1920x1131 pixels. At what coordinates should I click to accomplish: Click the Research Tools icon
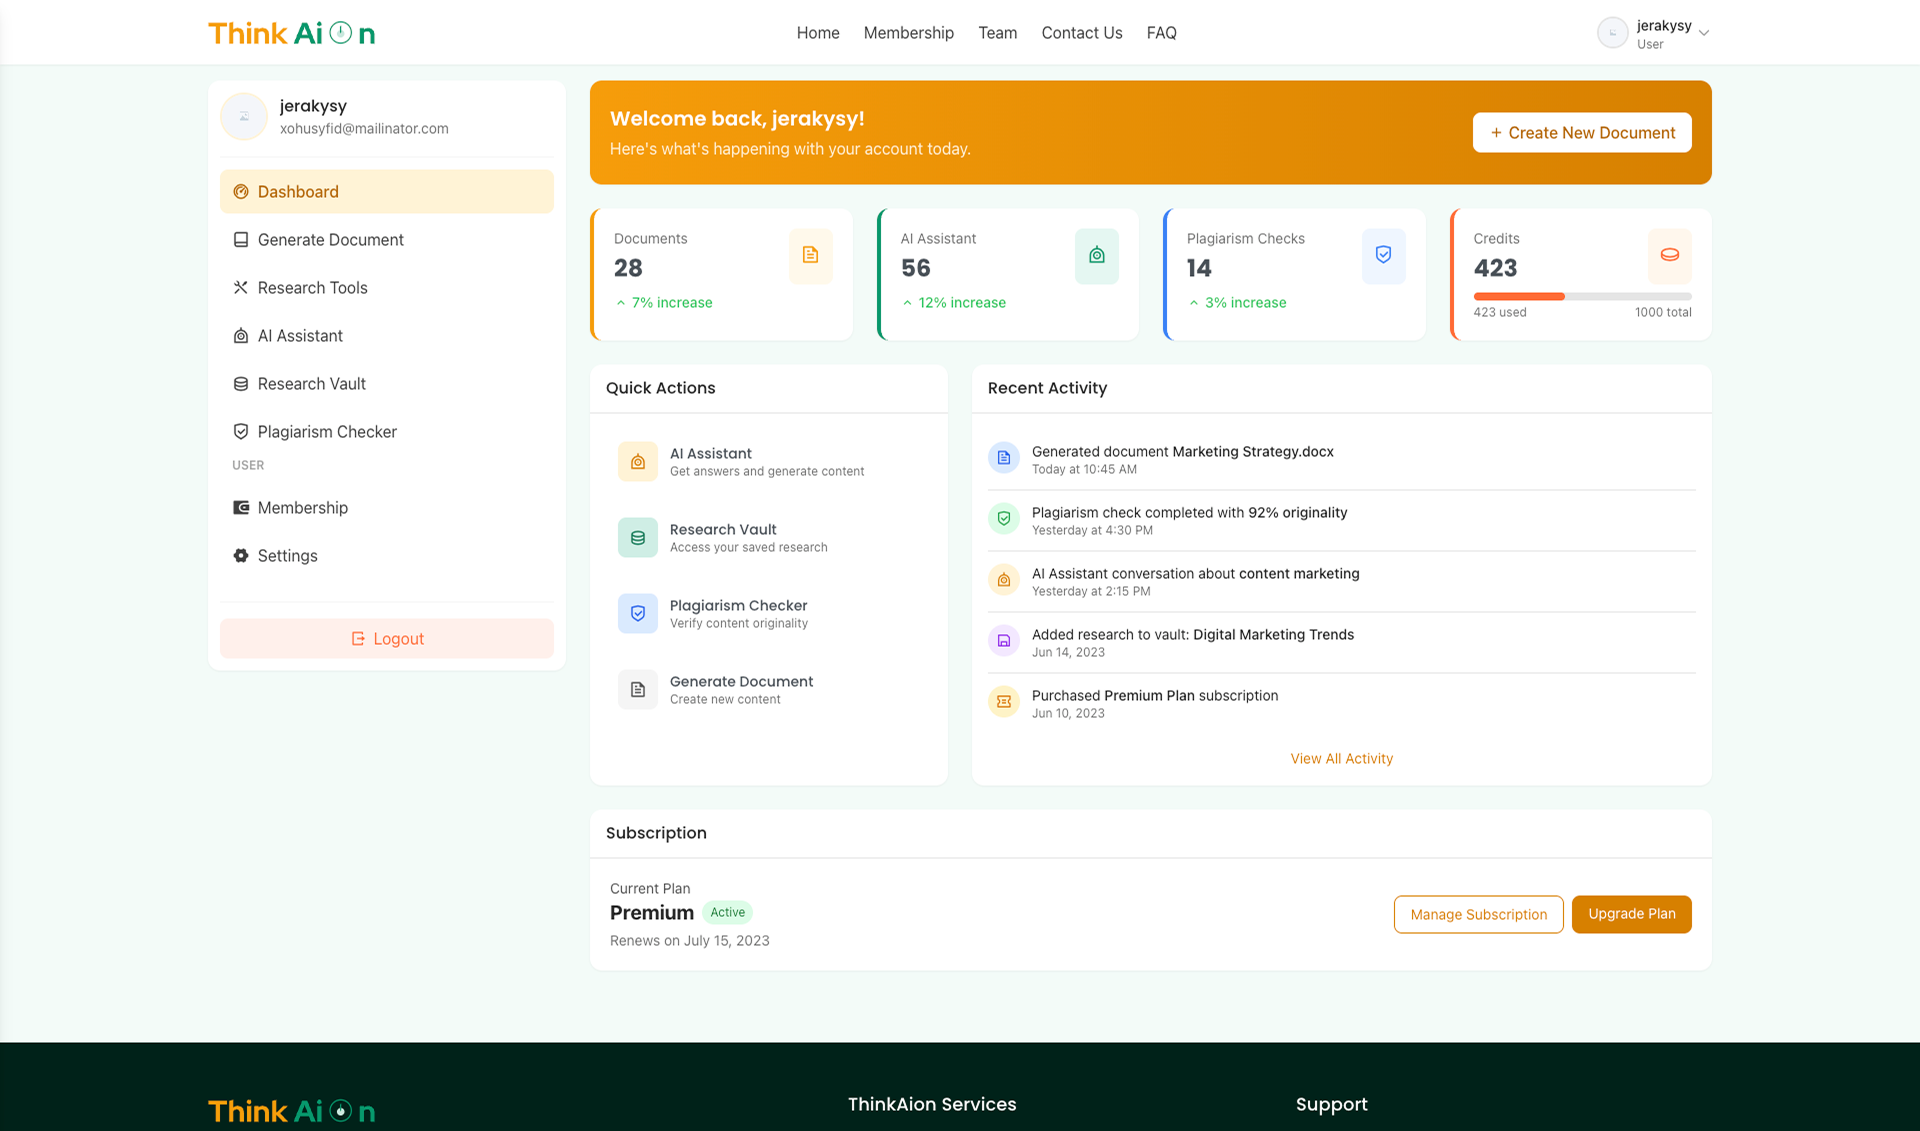click(x=240, y=287)
